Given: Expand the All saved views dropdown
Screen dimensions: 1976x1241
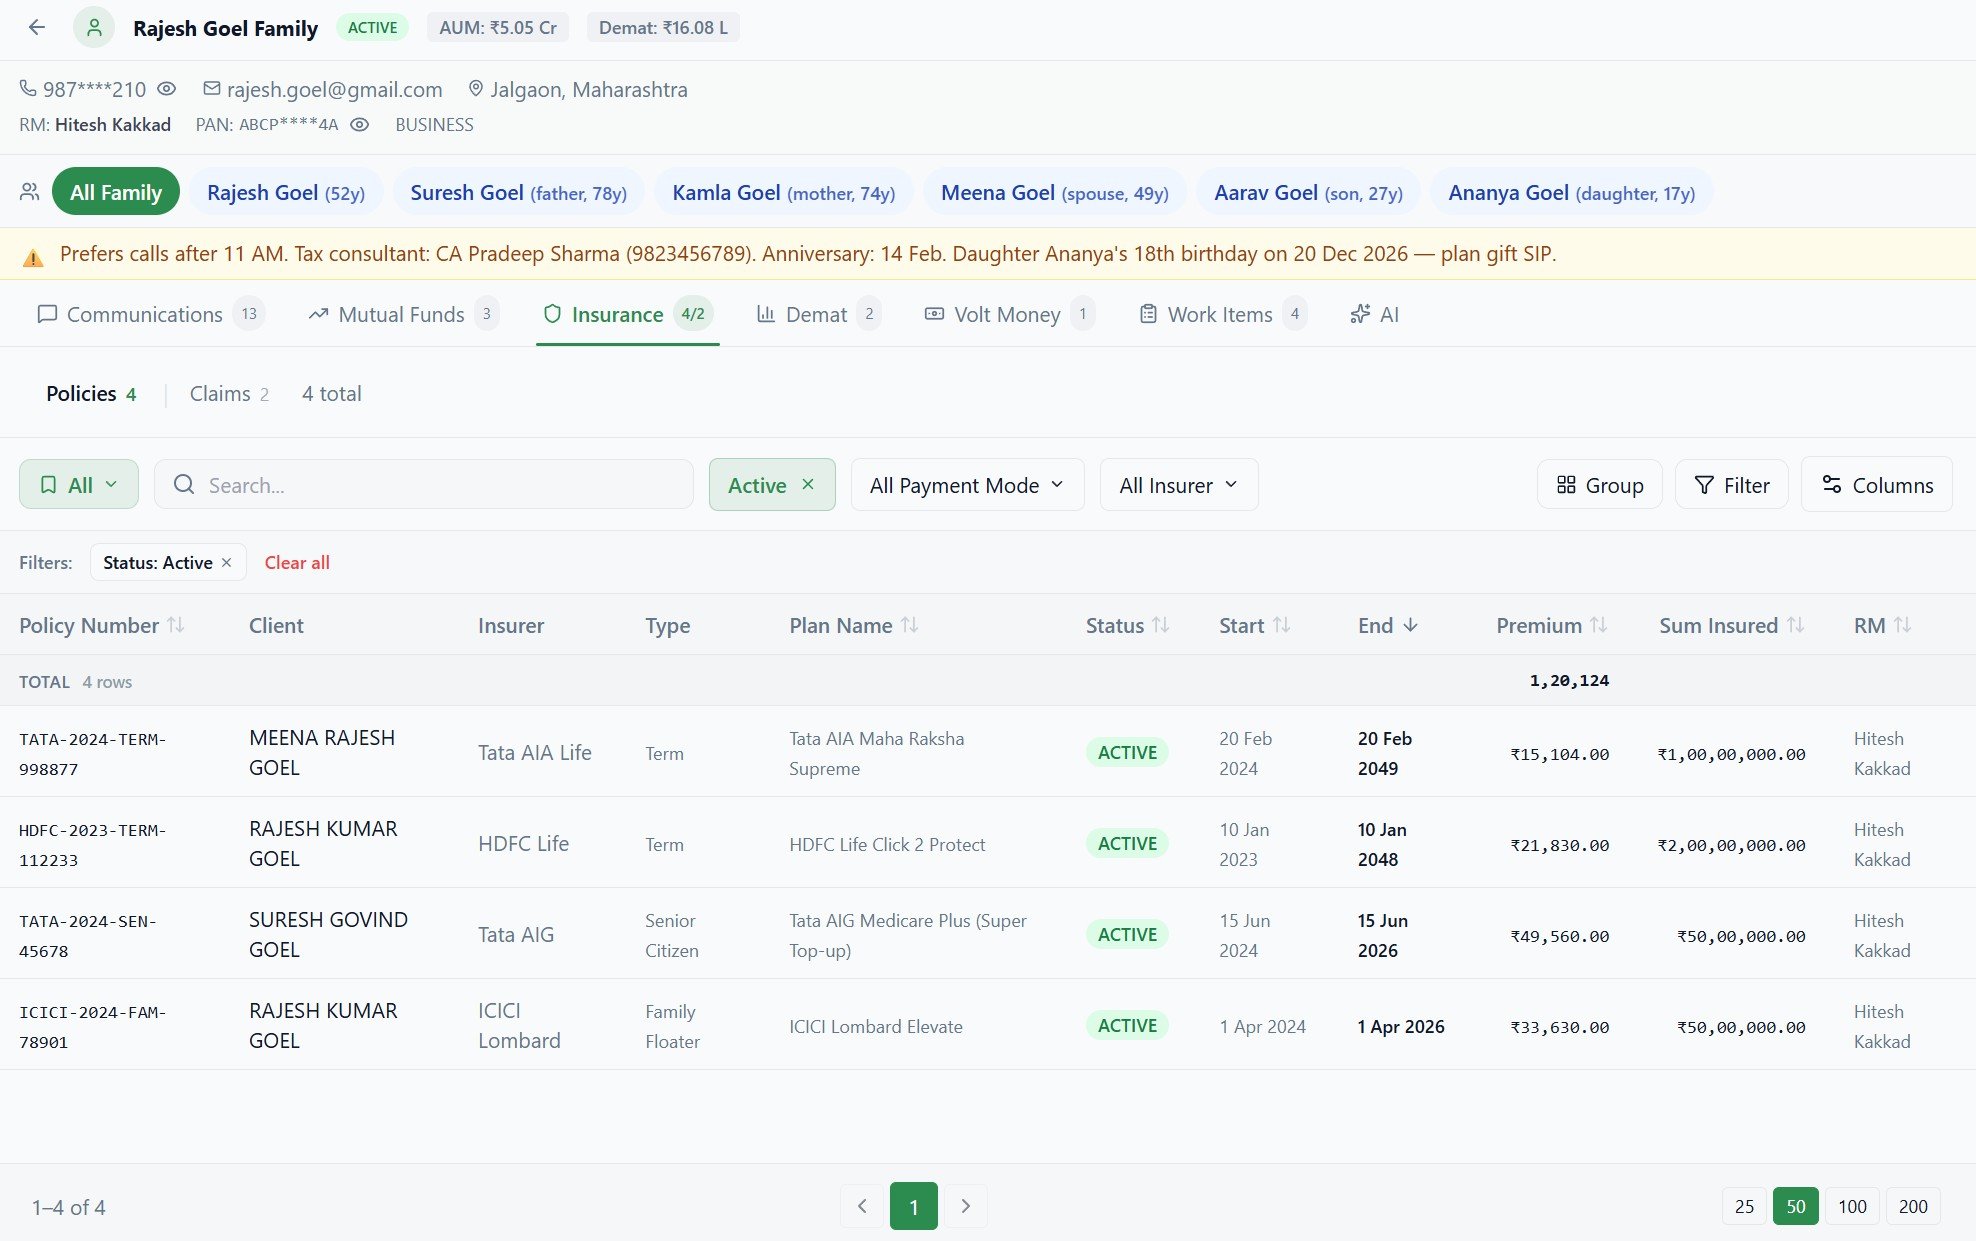Looking at the screenshot, I should [112, 484].
